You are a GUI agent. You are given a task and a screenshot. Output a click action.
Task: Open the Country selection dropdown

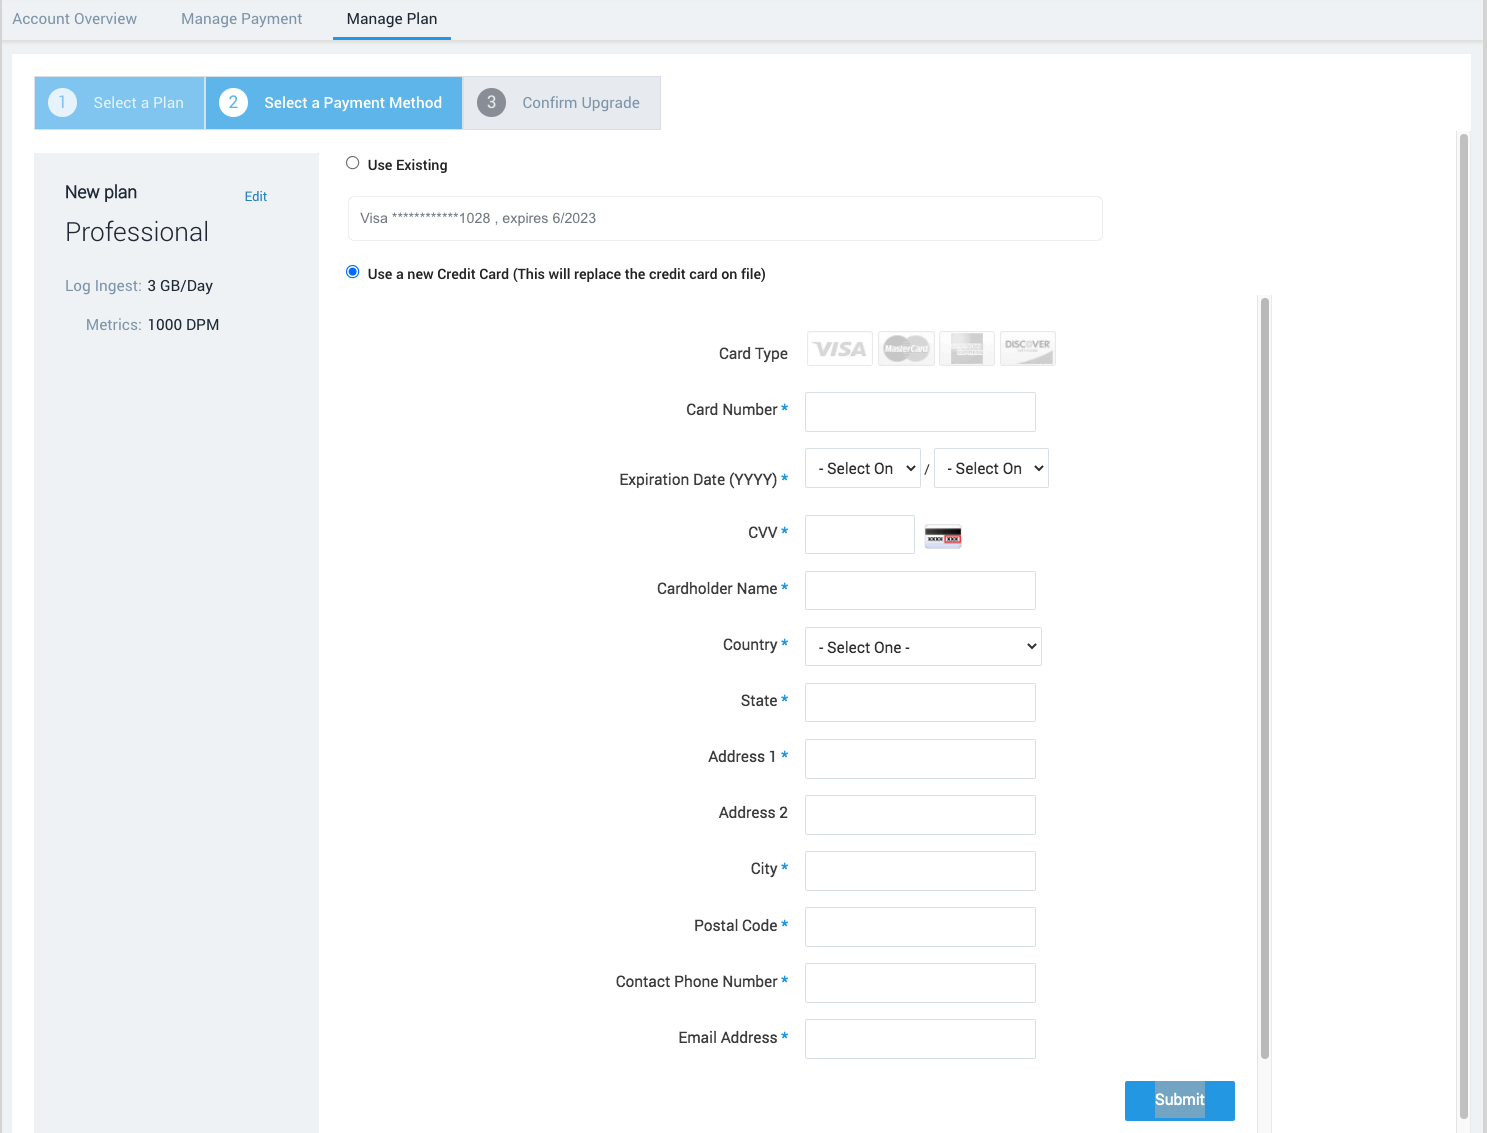click(x=921, y=646)
